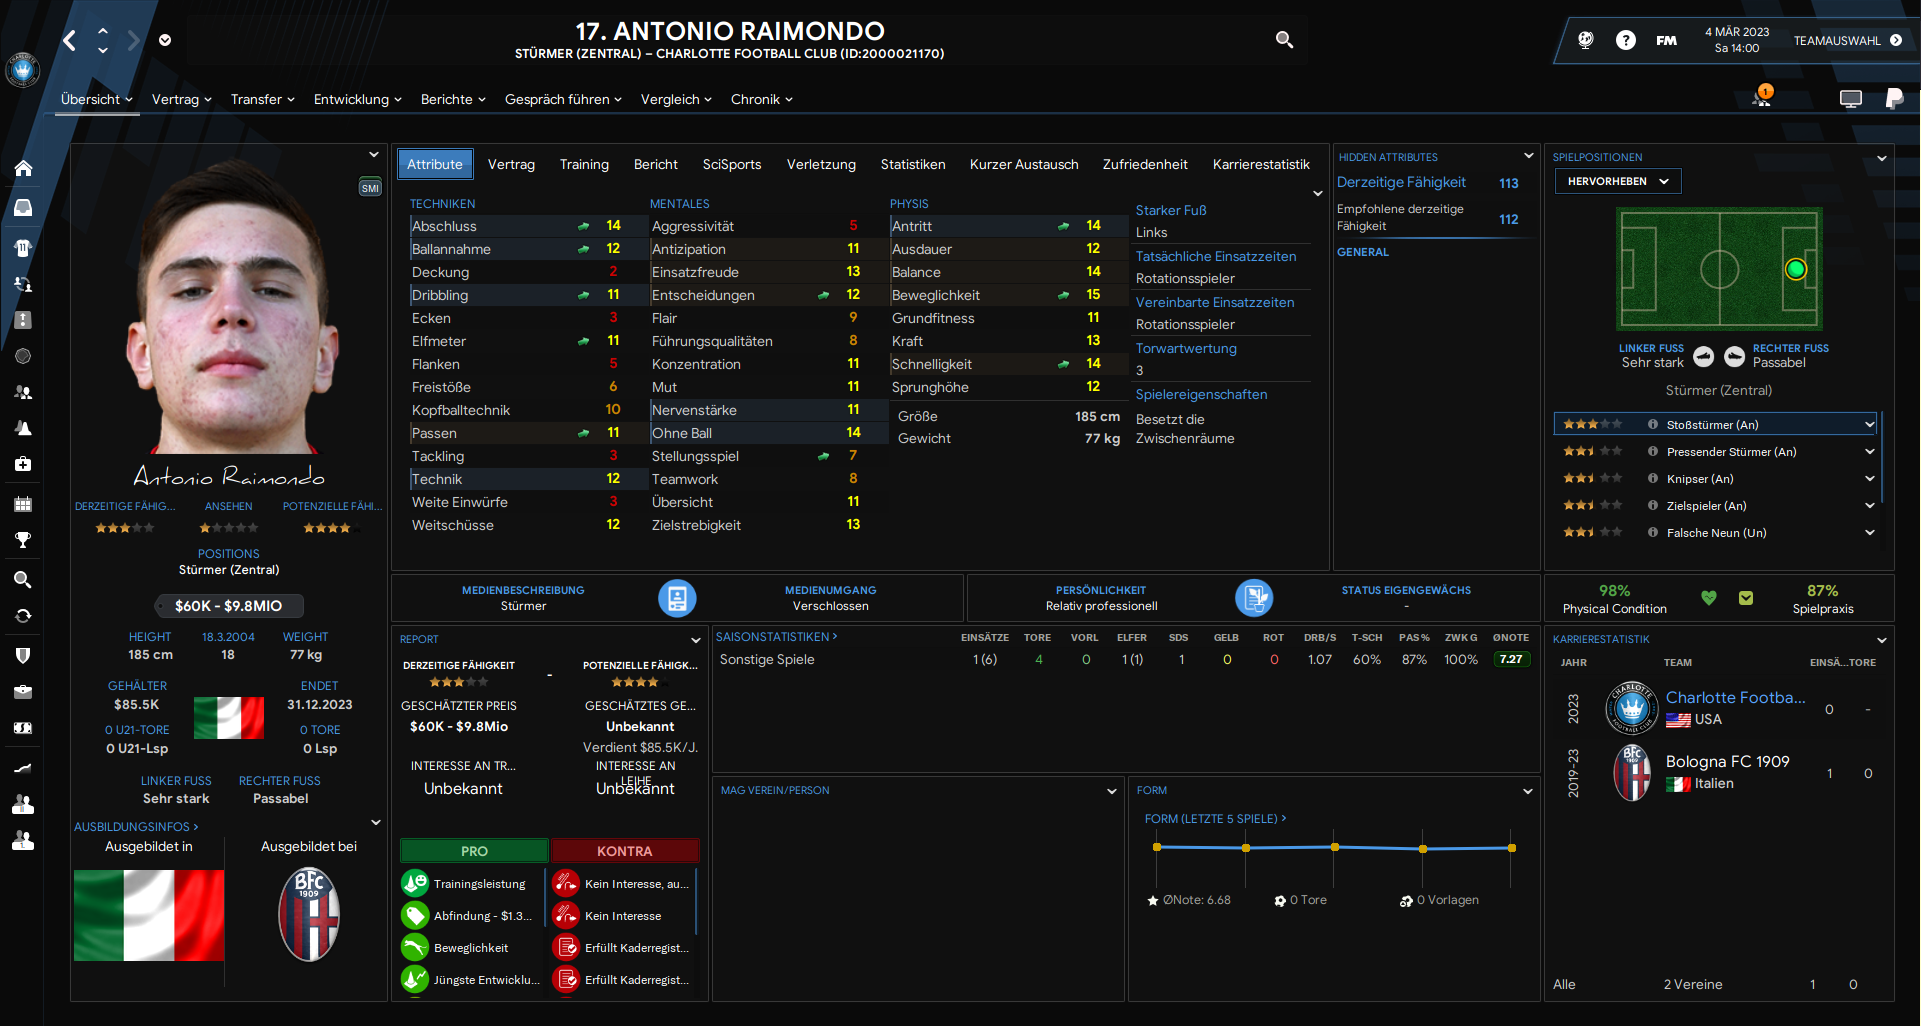This screenshot has width=1921, height=1026.
Task: Open the staff notification icon with orange badge
Action: [1762, 97]
